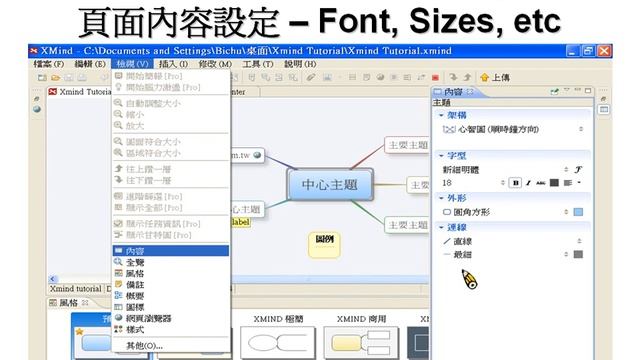Image resolution: width=640 pixels, height=360 pixels.
Task: Choose 風格 from the view menu
Action: coord(171,273)
